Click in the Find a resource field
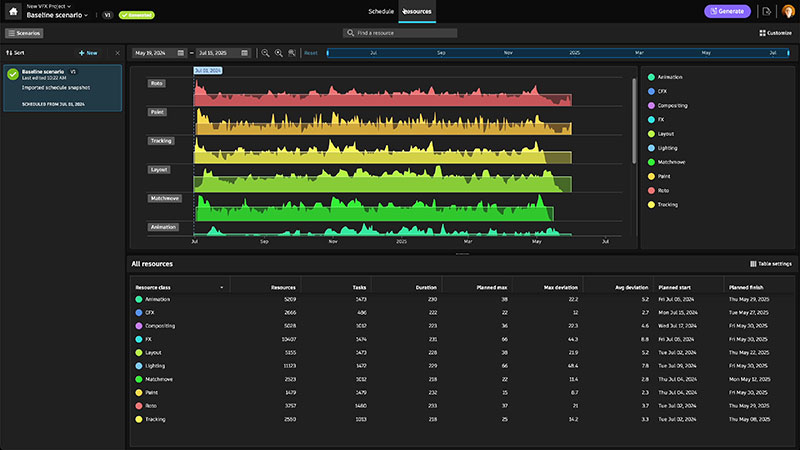 (x=400, y=33)
